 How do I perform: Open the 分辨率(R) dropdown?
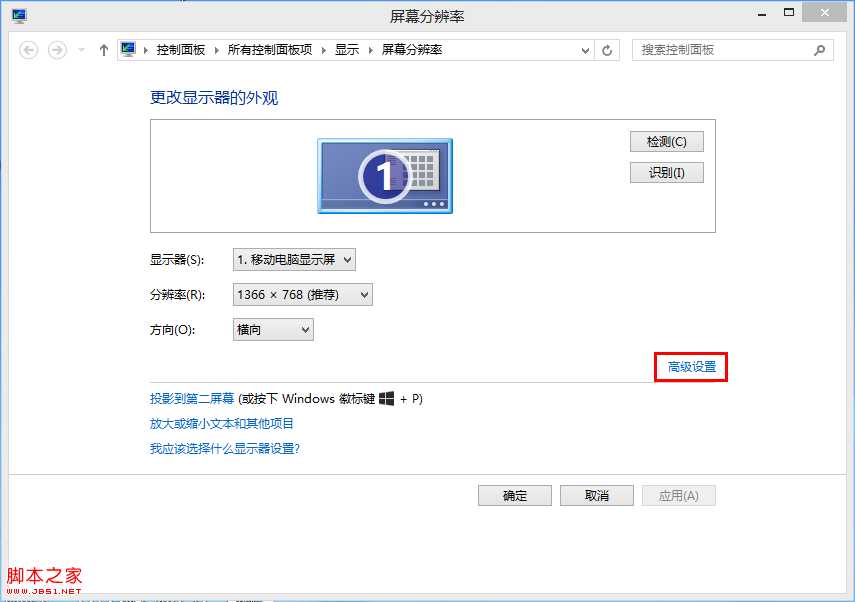point(303,294)
